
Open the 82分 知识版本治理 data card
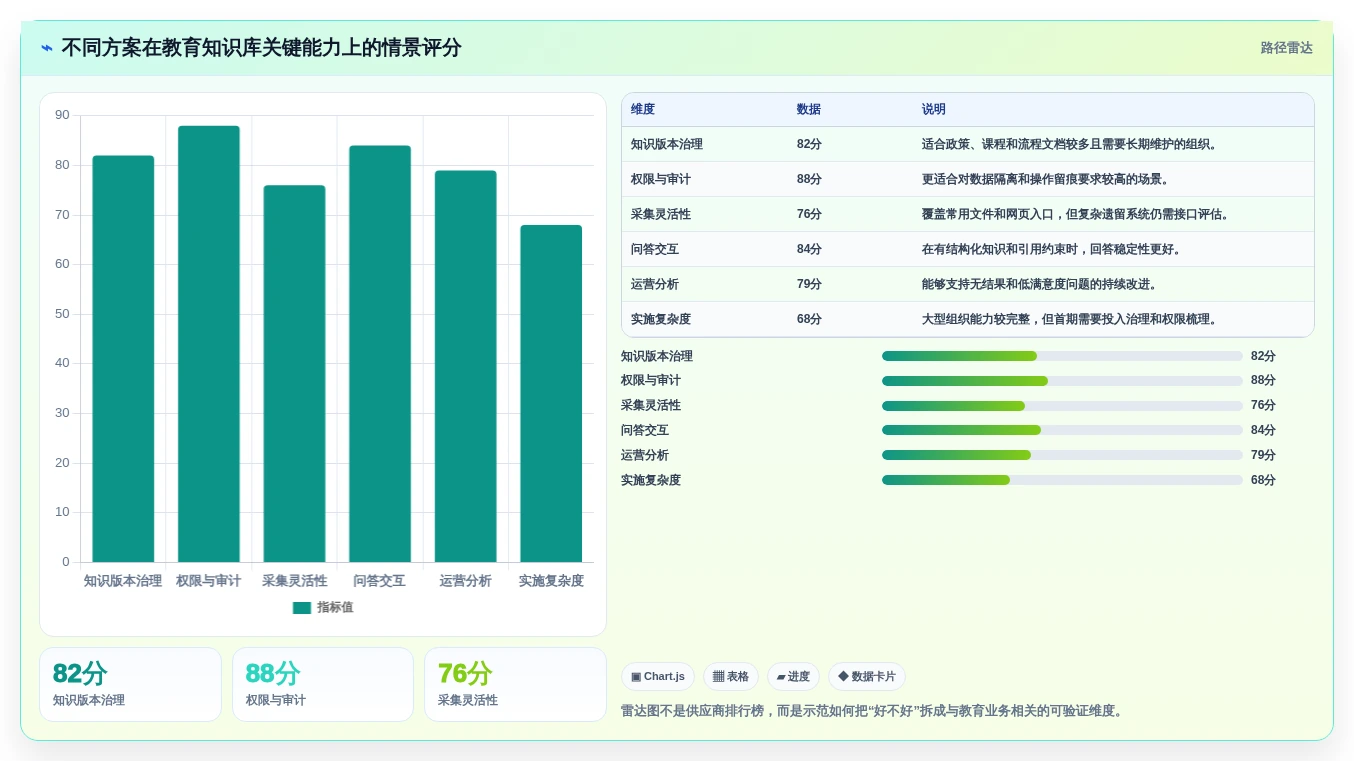point(130,684)
